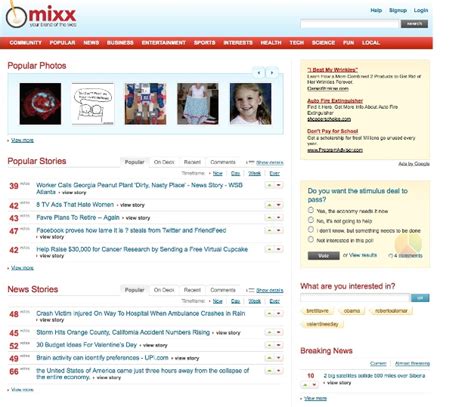Viewport: 474px width, 407px height.
Task: Vote up the Brain activity UPI story
Action: 269,358
